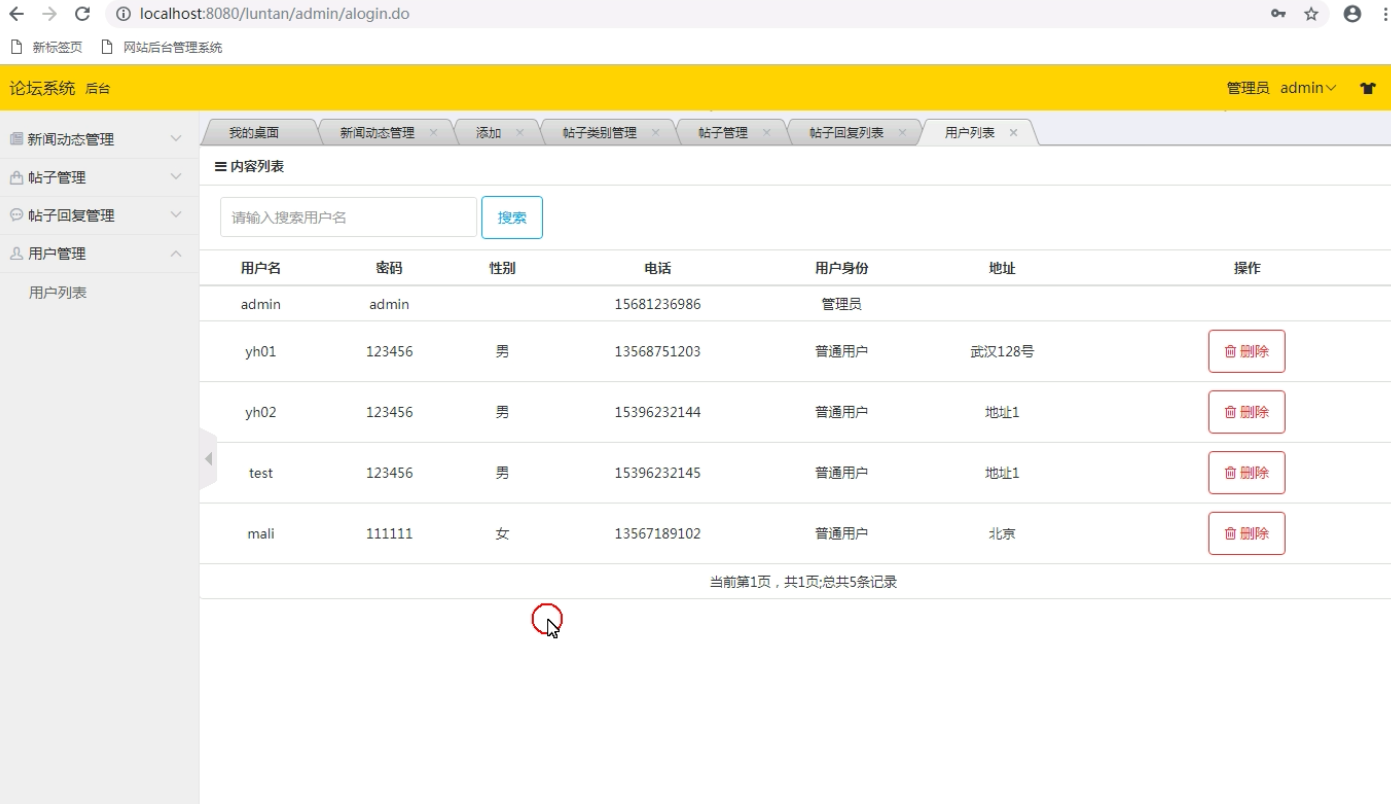
Task: Select phone number 15681236986
Action: click(658, 304)
